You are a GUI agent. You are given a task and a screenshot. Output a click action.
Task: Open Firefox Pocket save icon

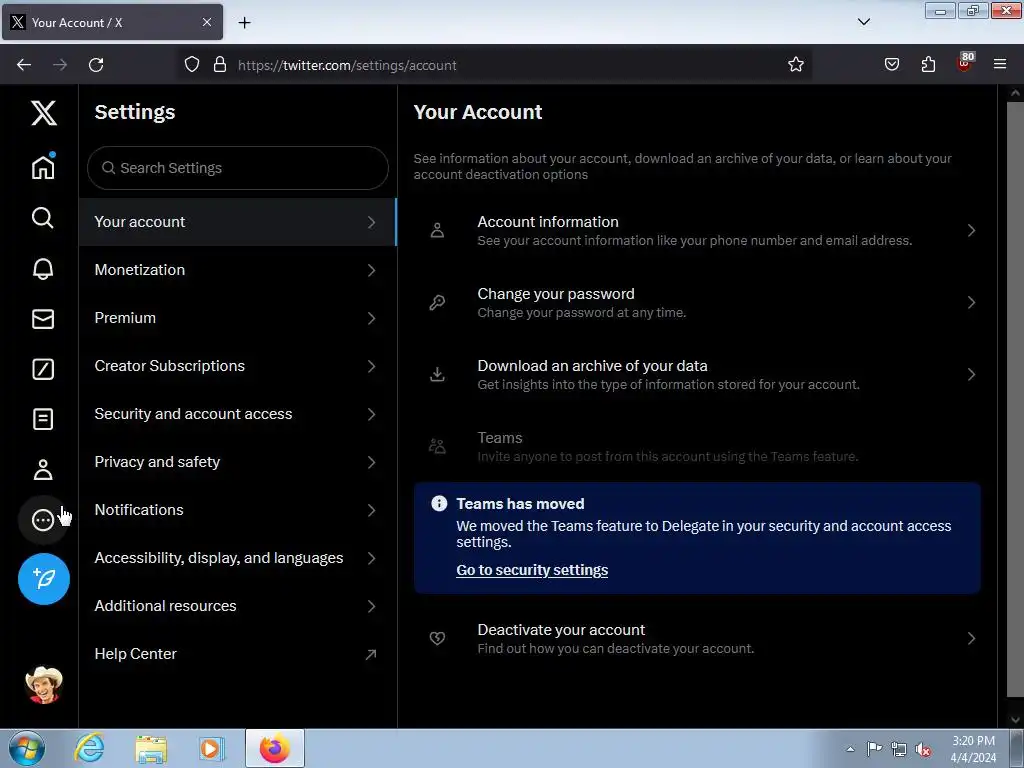pyautogui.click(x=891, y=64)
